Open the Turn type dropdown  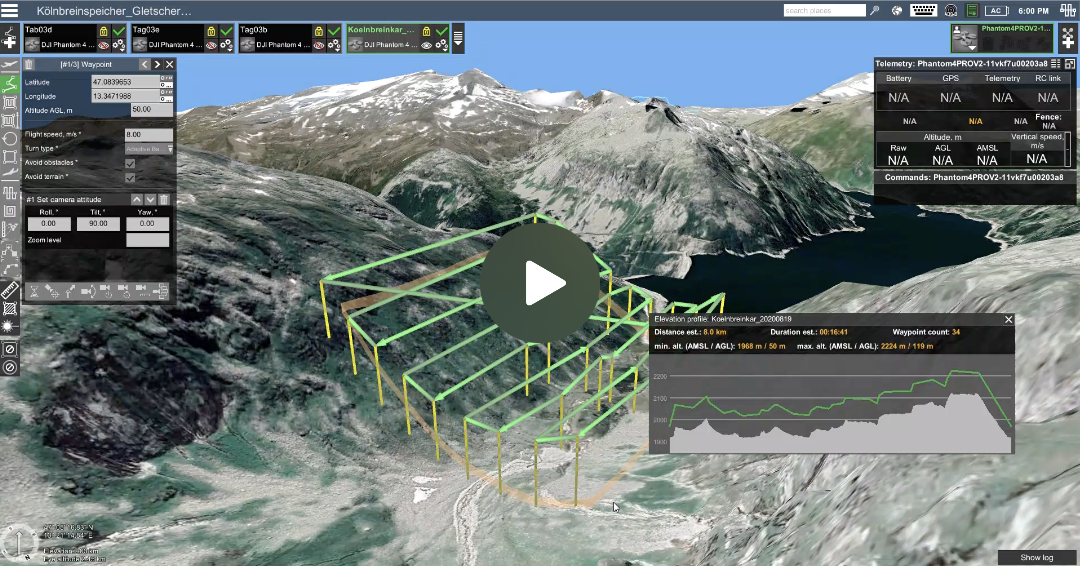[148, 149]
